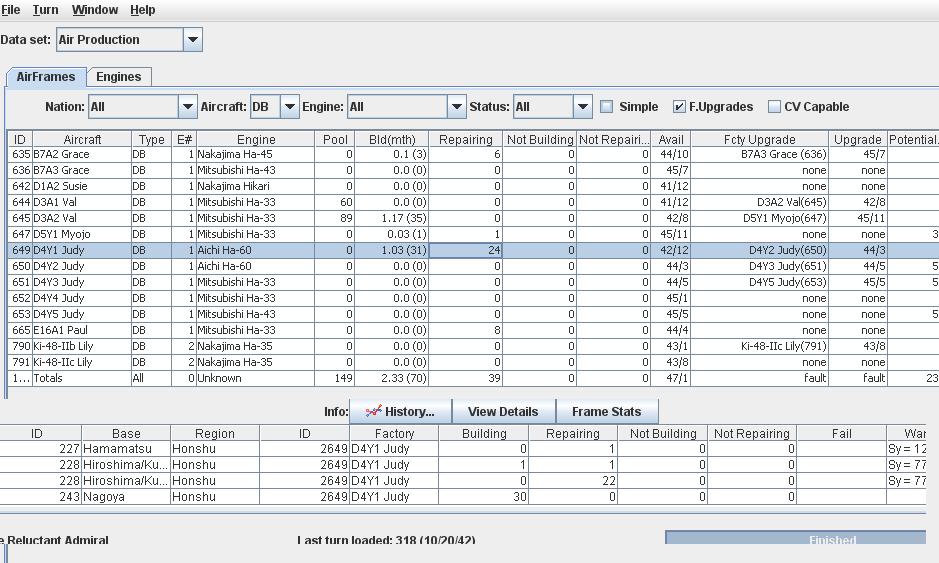Select the E16A1 Paul row
The width and height of the screenshot is (939, 563).
point(473,330)
